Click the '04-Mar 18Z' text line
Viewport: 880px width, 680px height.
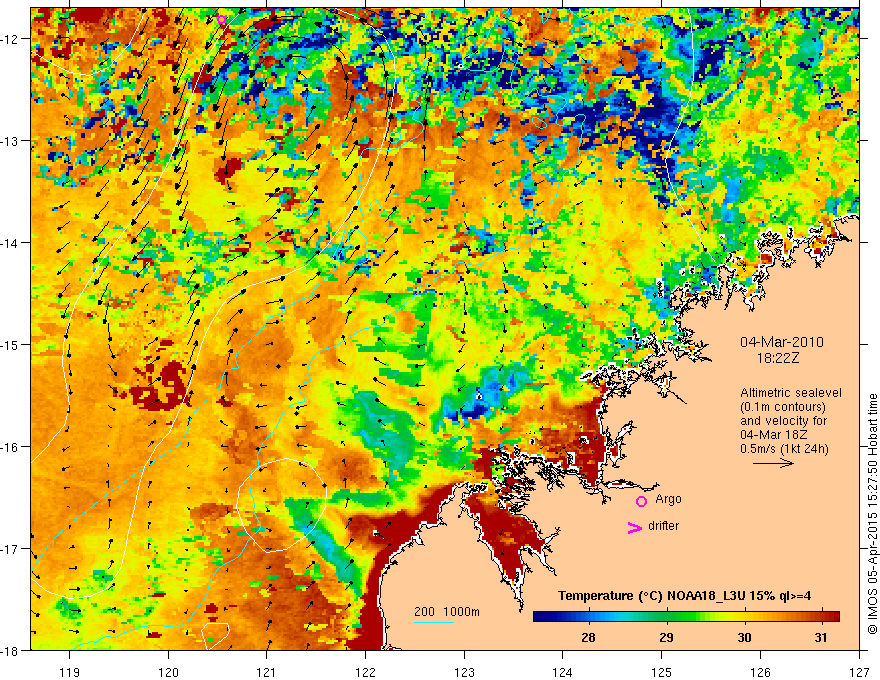(771, 435)
